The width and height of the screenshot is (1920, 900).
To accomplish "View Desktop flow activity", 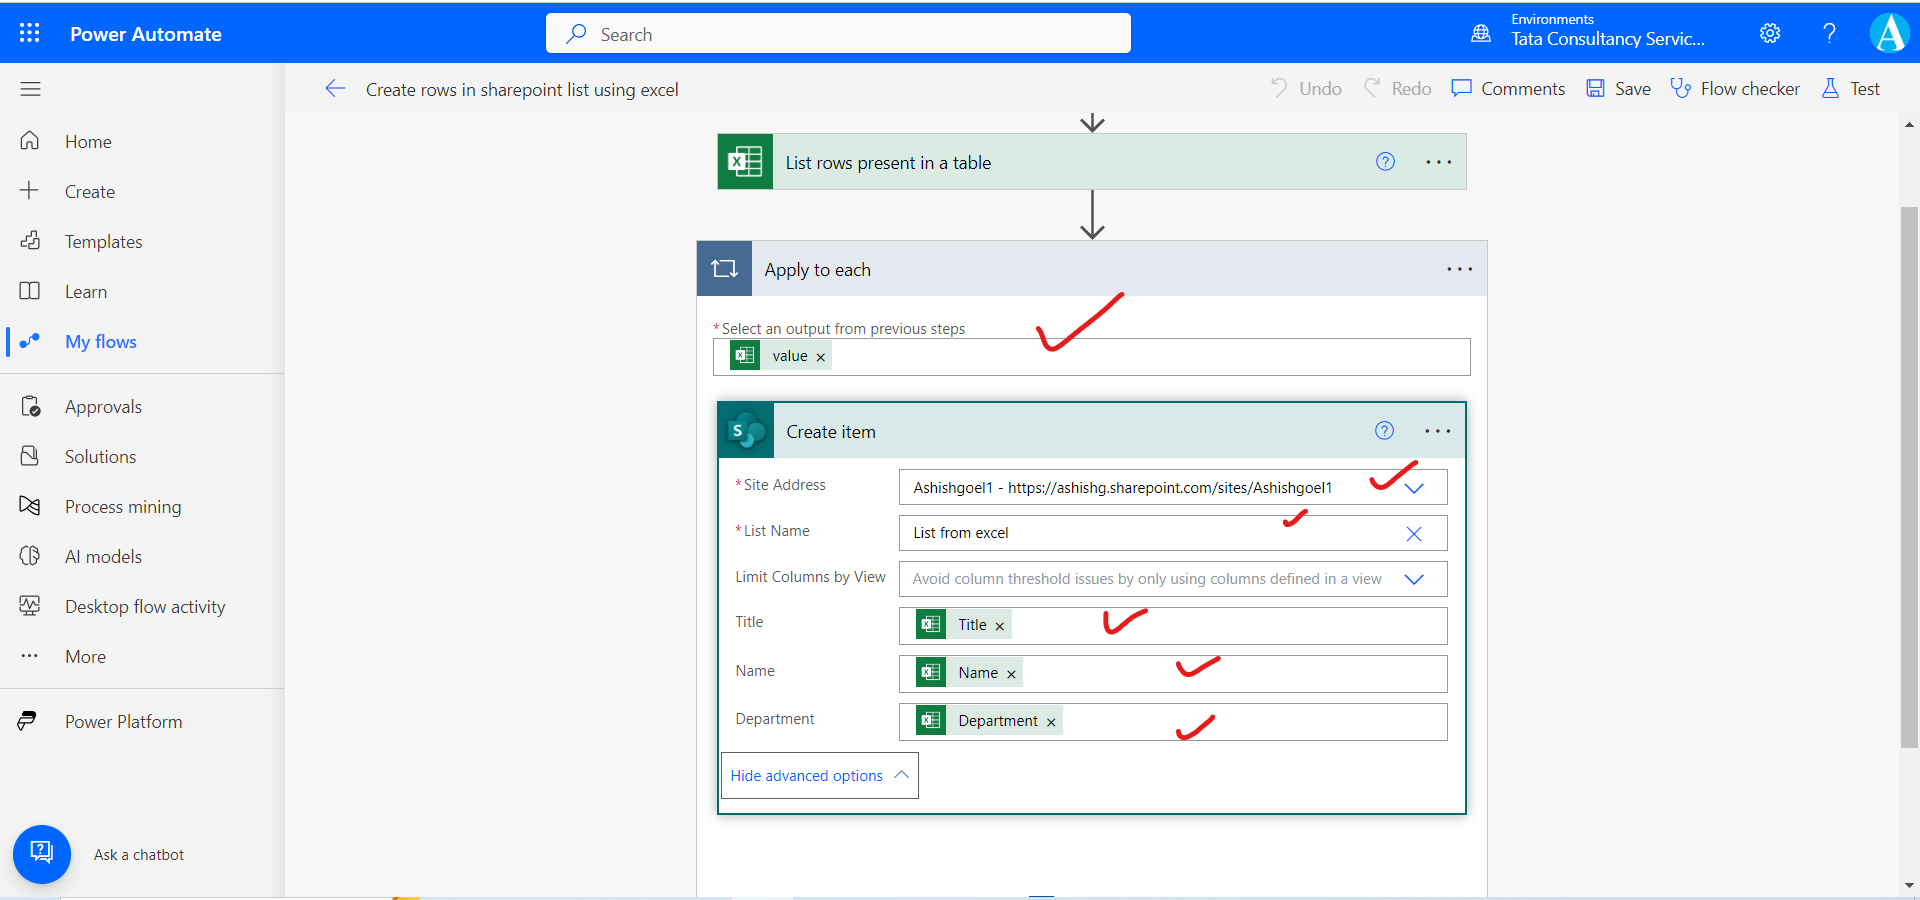I will coord(144,606).
